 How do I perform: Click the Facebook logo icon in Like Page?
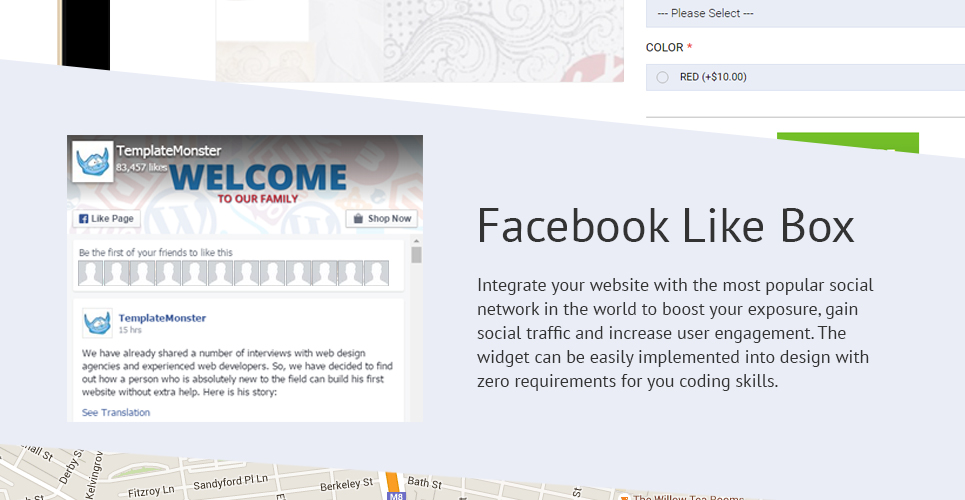(x=84, y=219)
